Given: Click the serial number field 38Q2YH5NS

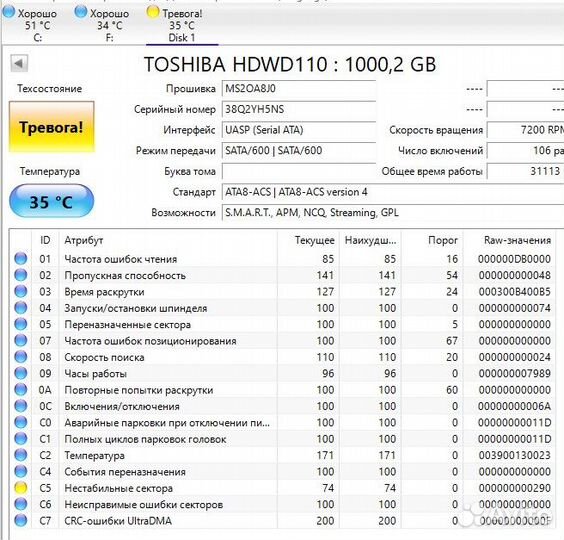Looking at the screenshot, I should [x=299, y=109].
